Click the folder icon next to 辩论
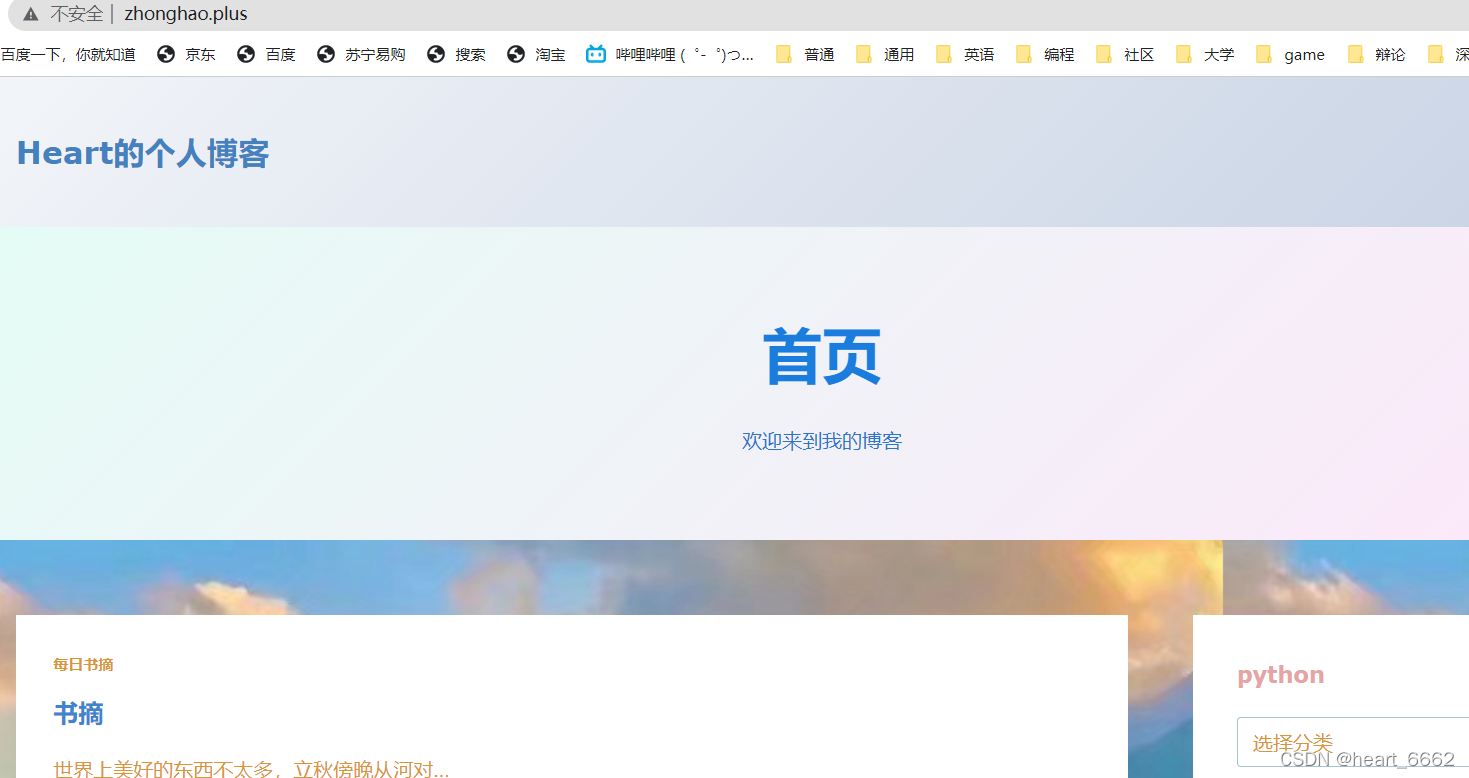 click(x=1356, y=54)
